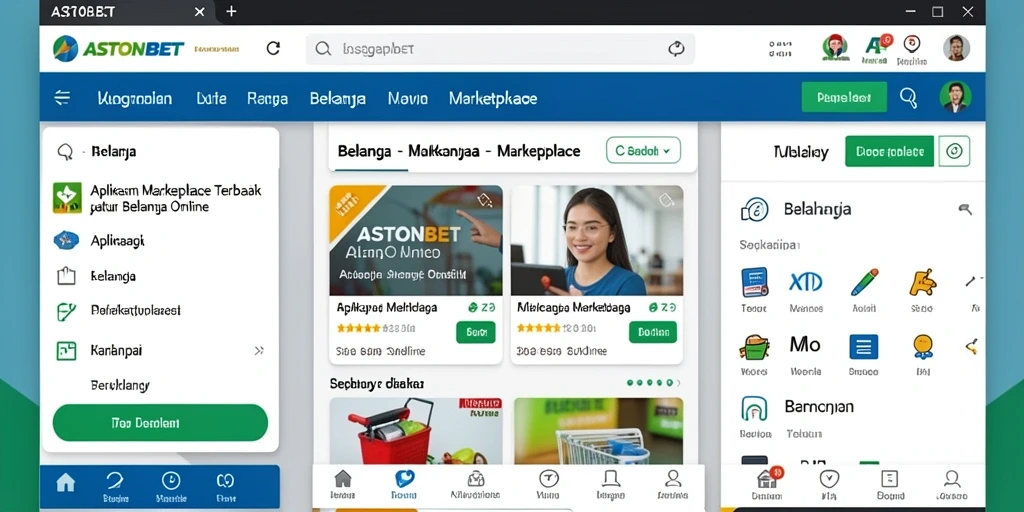Tap the clock tab in center bottom bar

tap(548, 485)
